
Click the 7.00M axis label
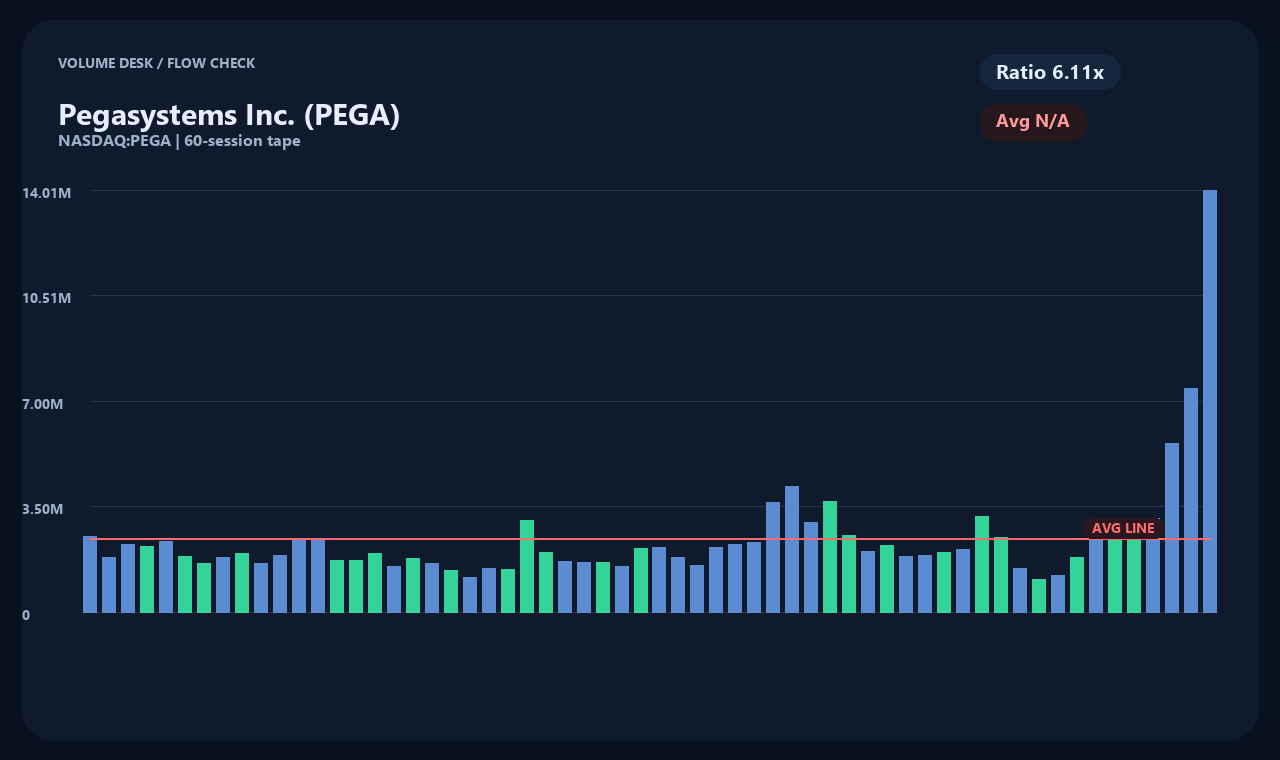42,404
